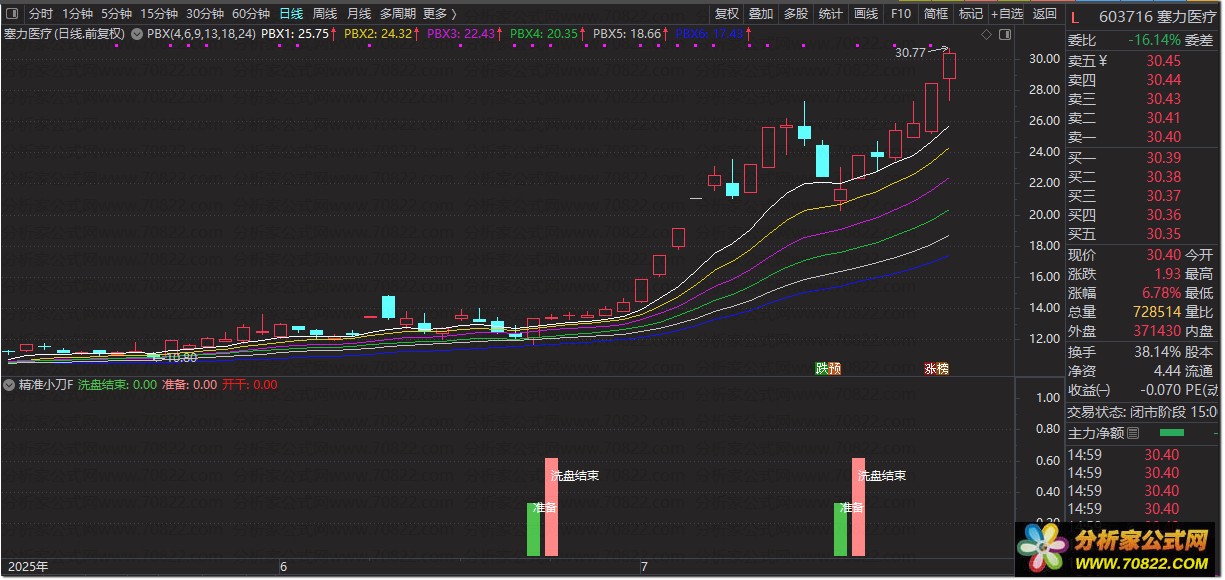
Task: Open the 主力净额 list icon
Action: coord(1133,433)
